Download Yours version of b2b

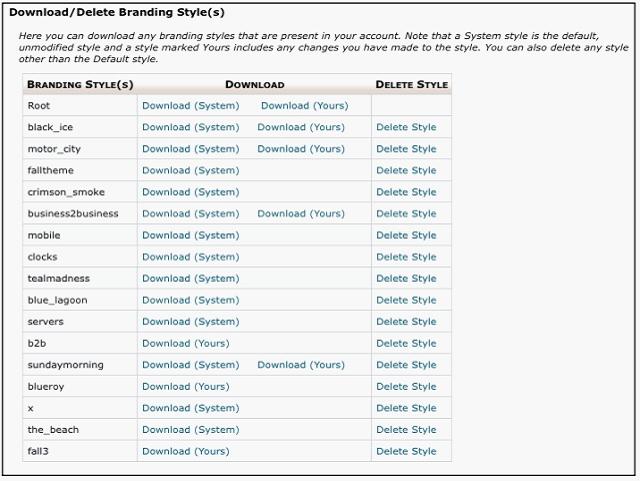tap(185, 343)
